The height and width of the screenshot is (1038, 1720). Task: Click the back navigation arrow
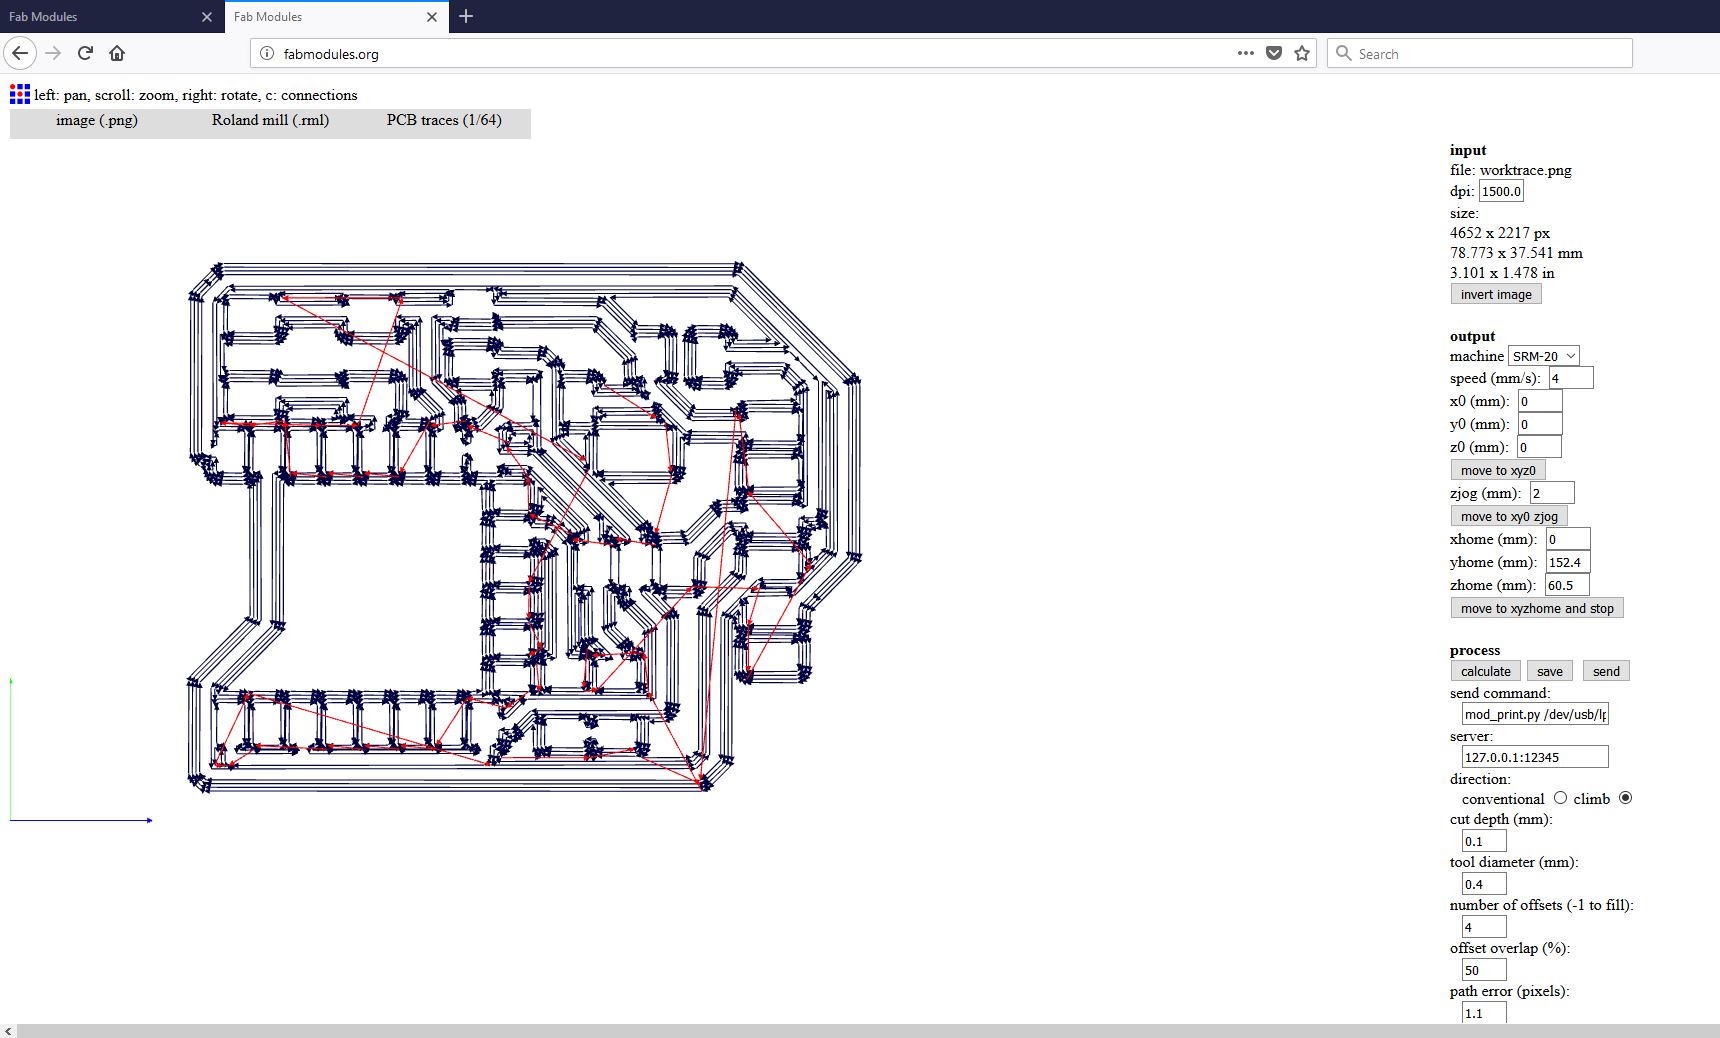(x=20, y=53)
